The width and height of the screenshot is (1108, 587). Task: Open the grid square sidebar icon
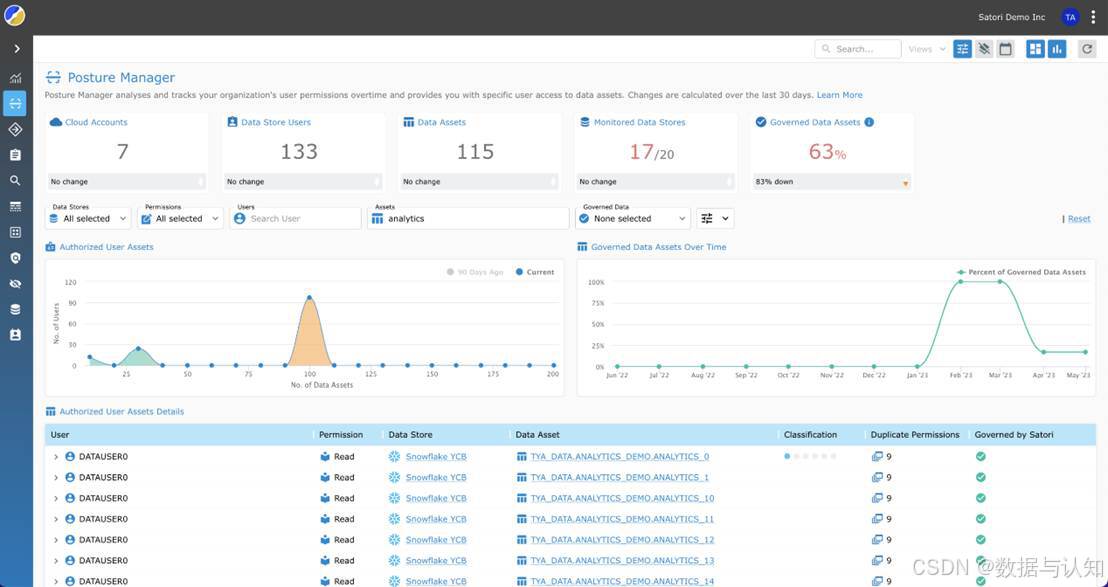[16, 232]
